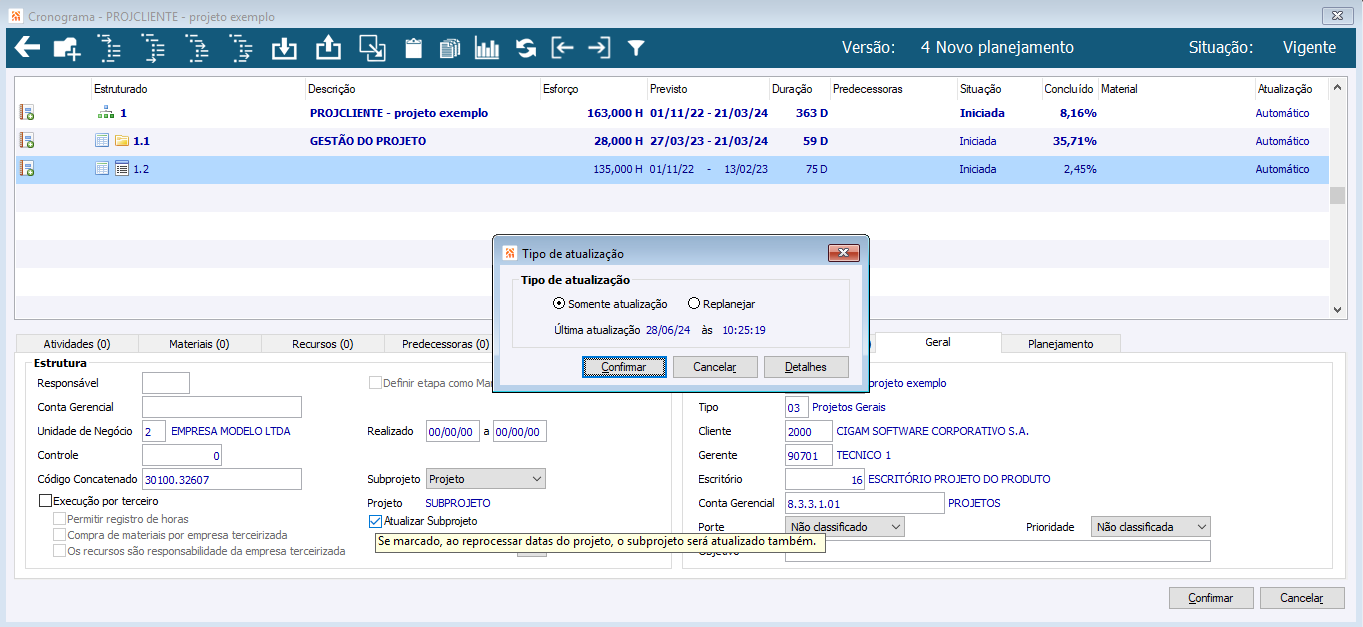Viewport: 1363px width, 627px height.
Task: Toggle Os recursos são responsabilidade checkbox
Action: (x=60, y=551)
